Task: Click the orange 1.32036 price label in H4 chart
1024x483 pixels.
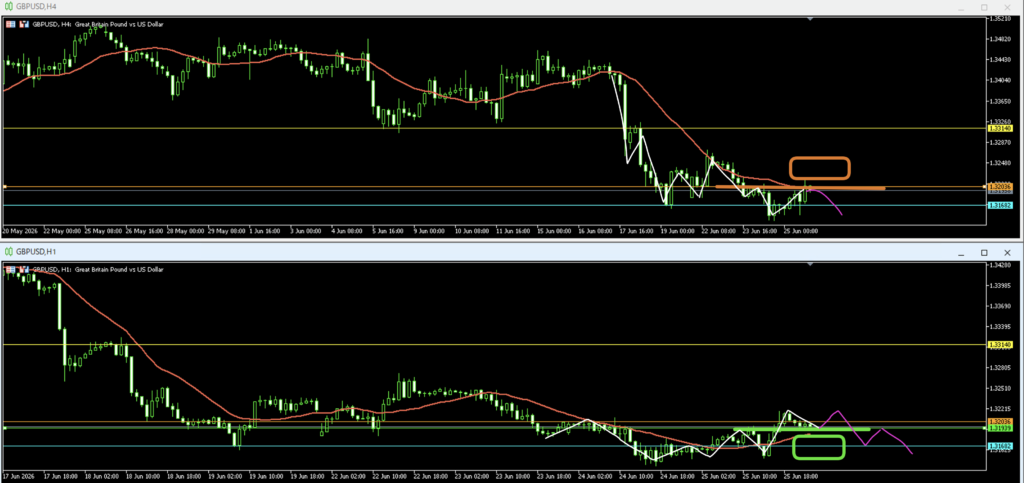Action: pos(1001,187)
